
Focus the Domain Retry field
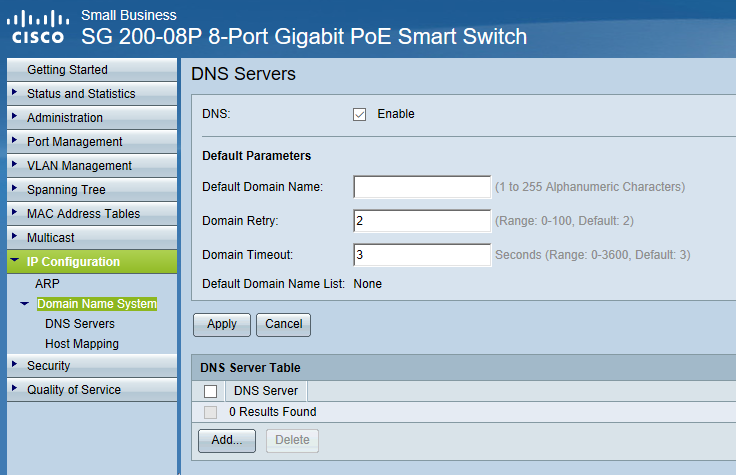point(422,221)
